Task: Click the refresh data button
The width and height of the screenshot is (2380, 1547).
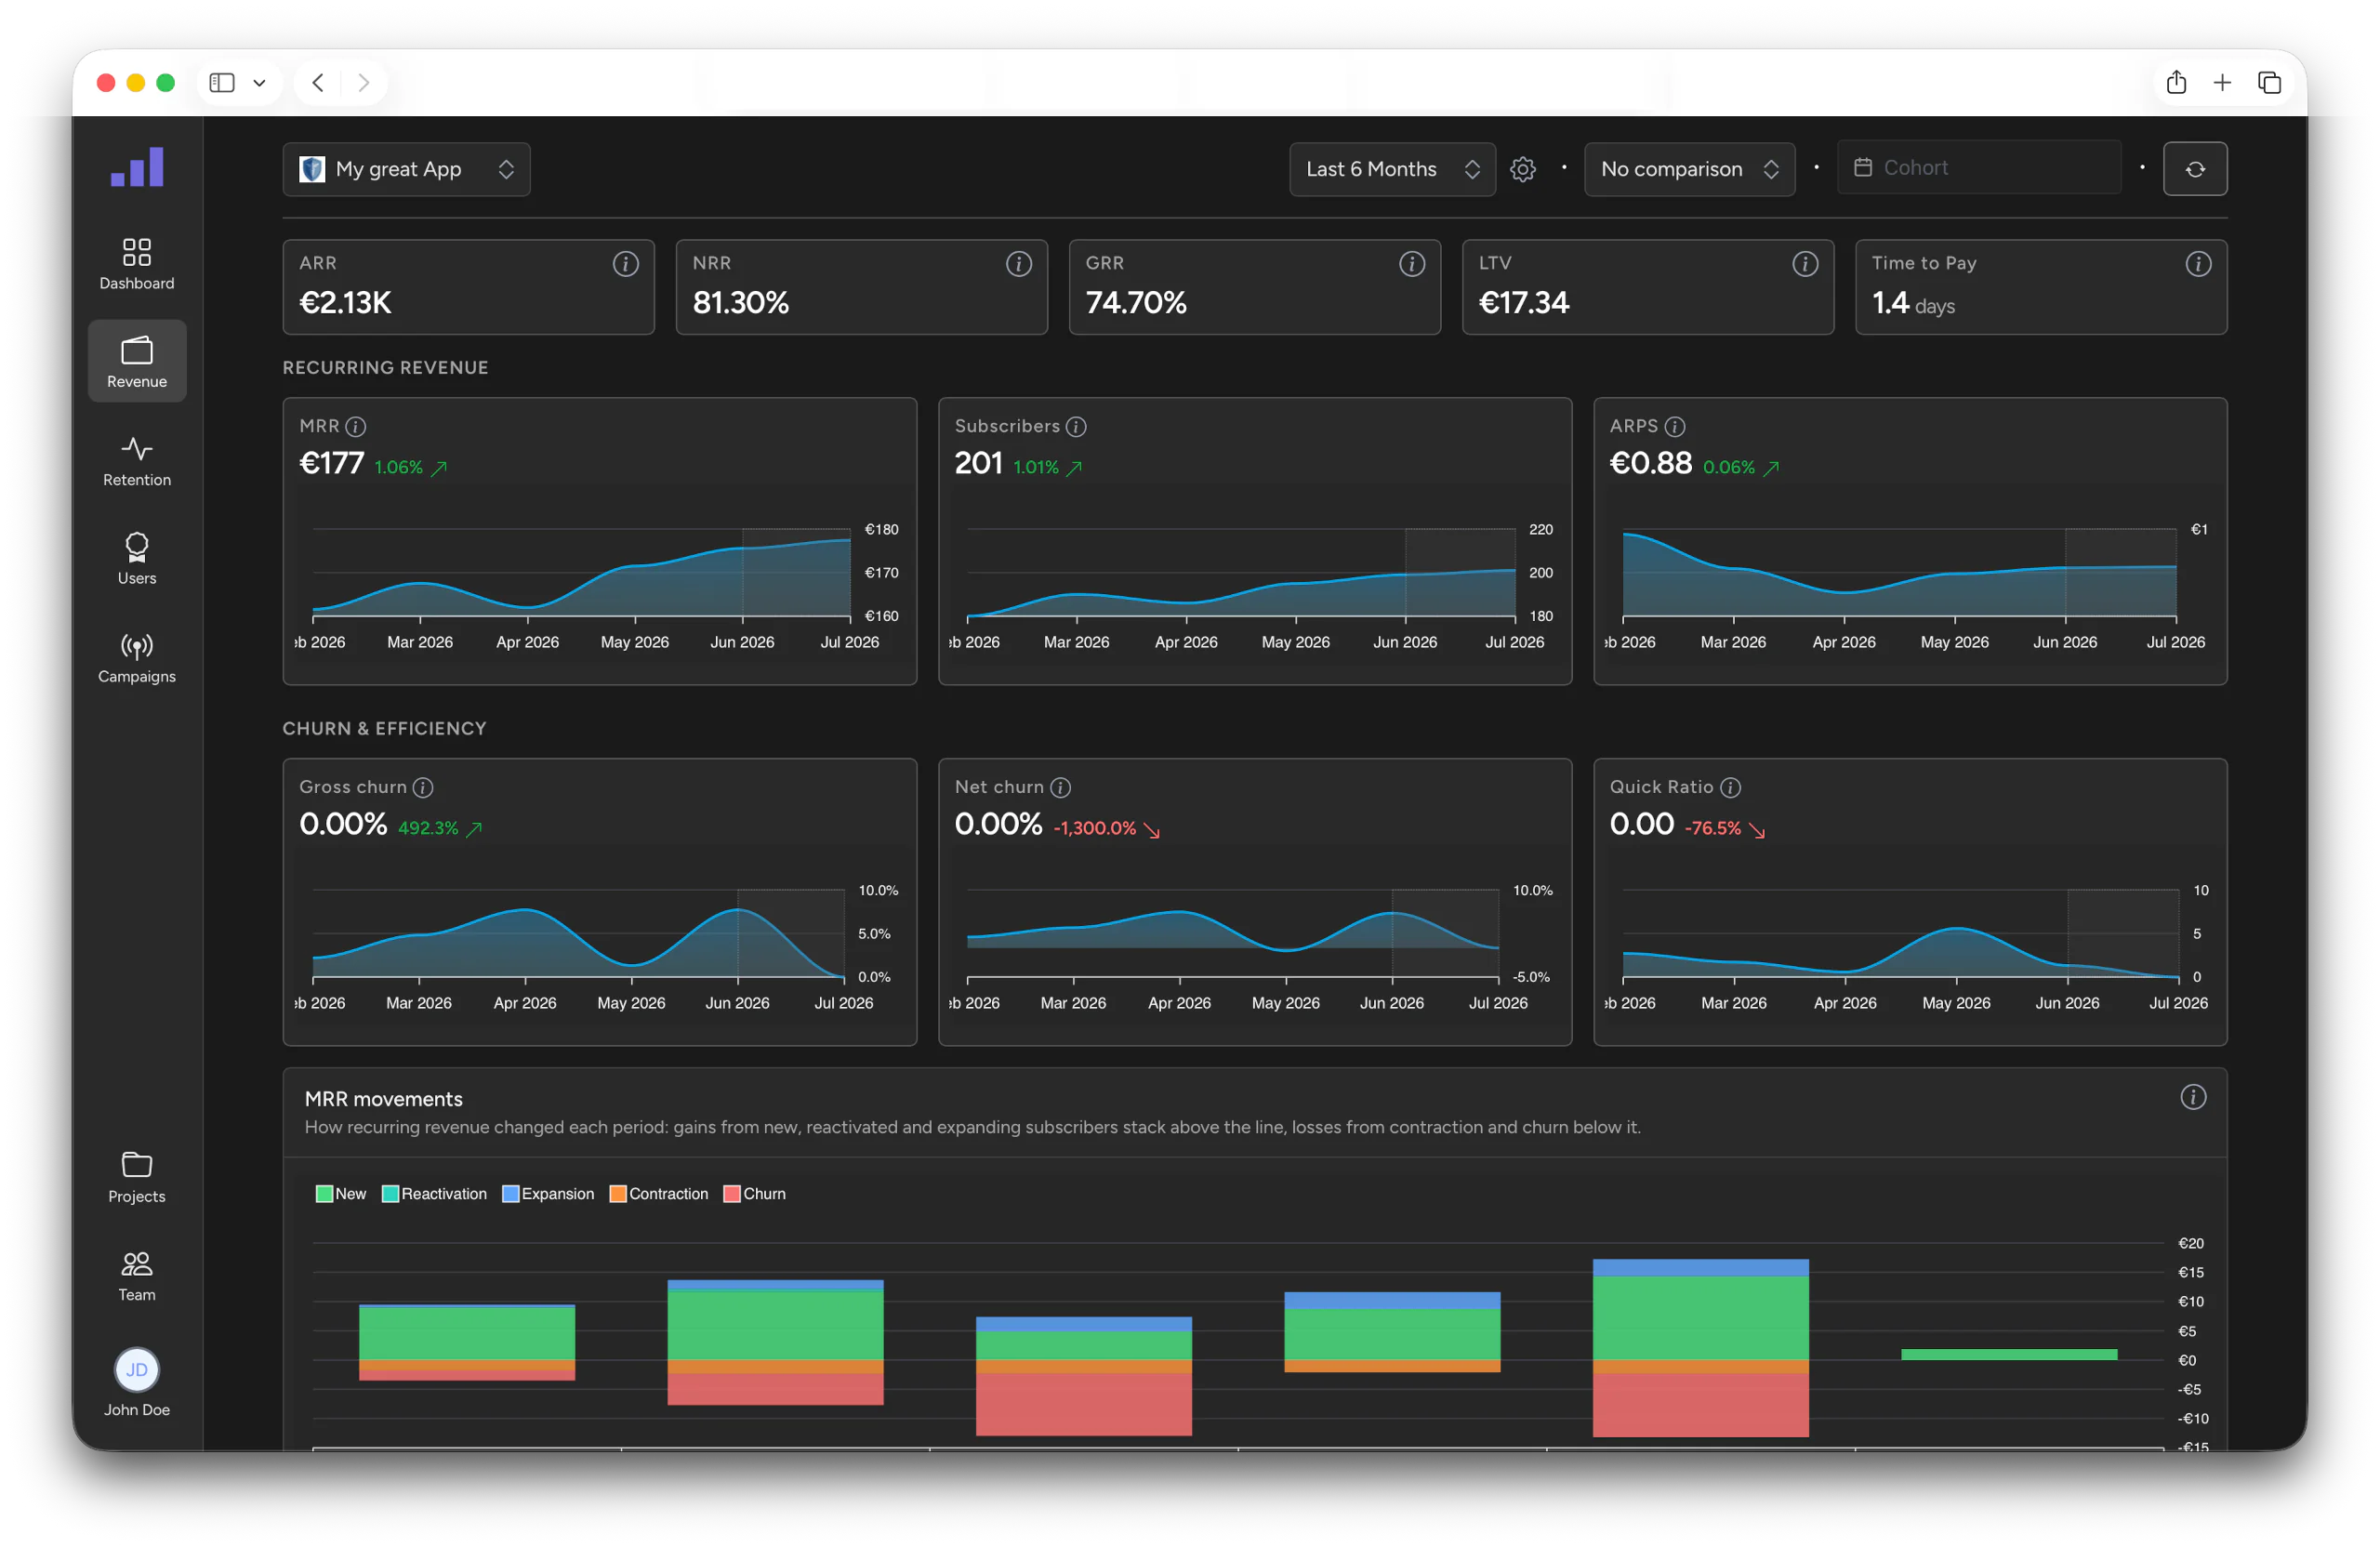Action: point(2195,169)
